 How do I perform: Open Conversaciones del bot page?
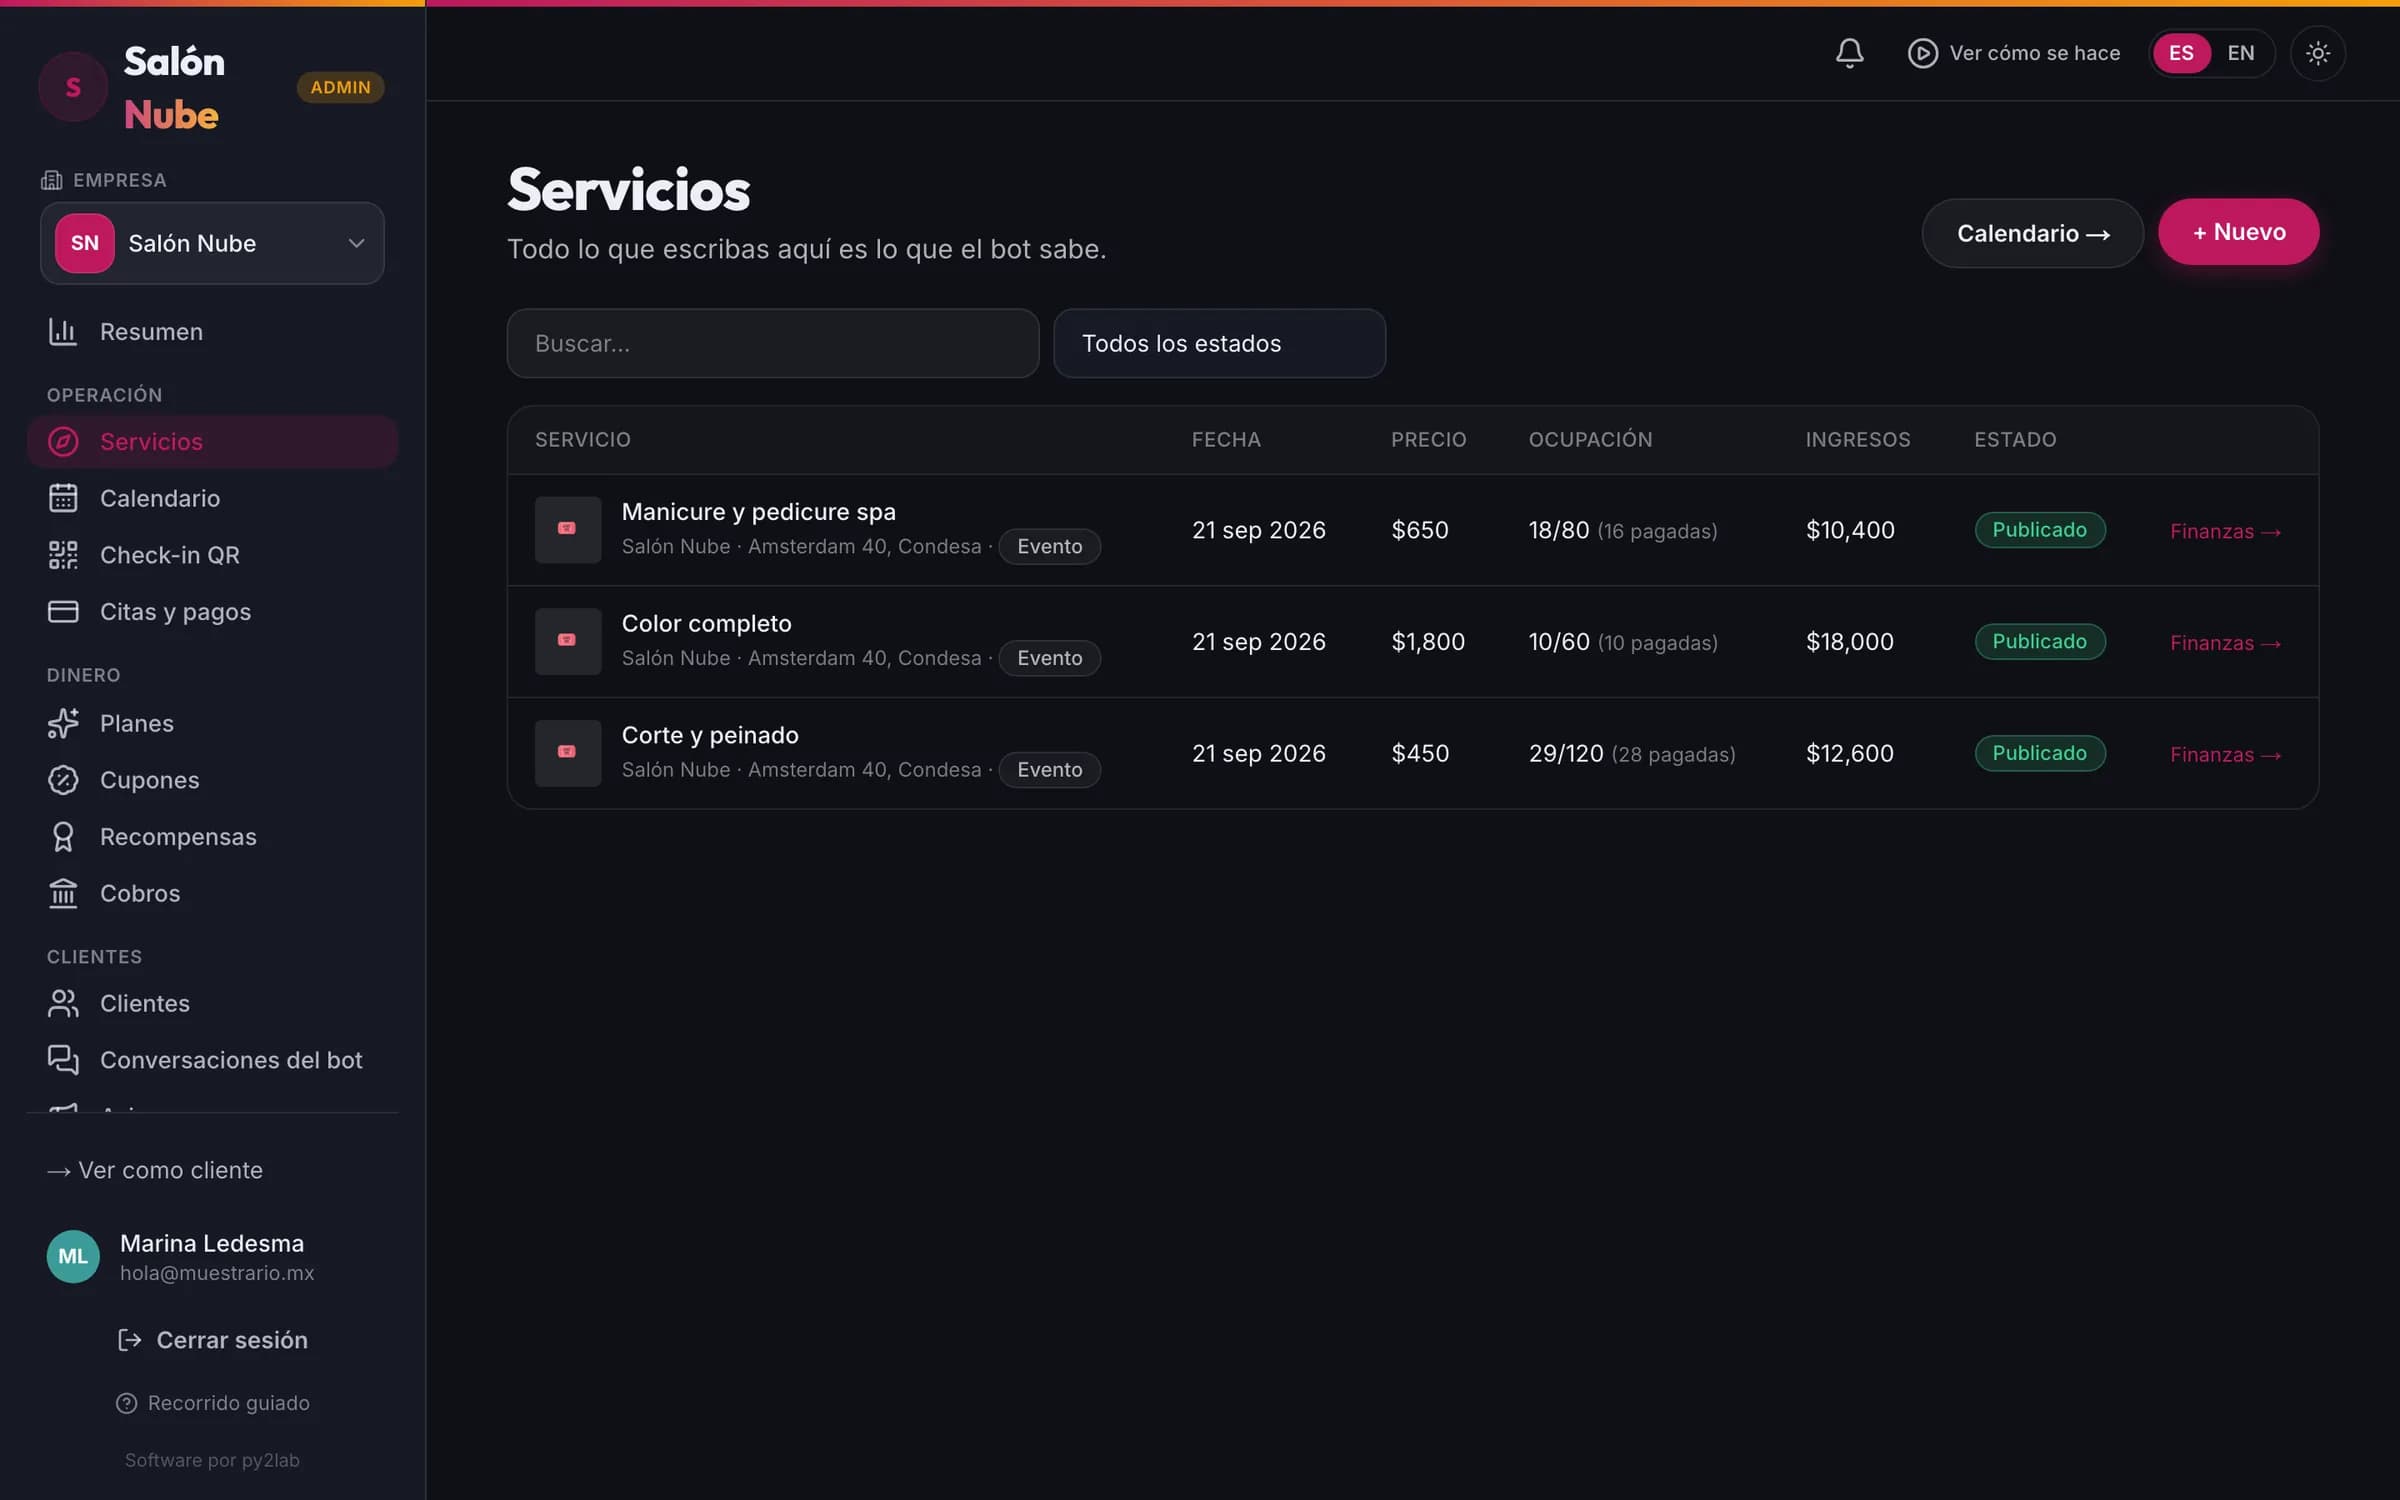click(212, 1060)
